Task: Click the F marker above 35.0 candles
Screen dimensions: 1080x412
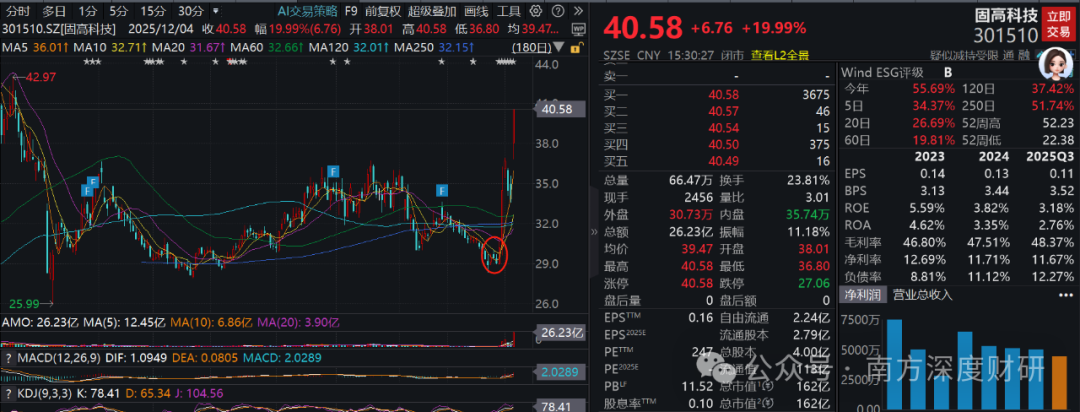Action: 331,171
